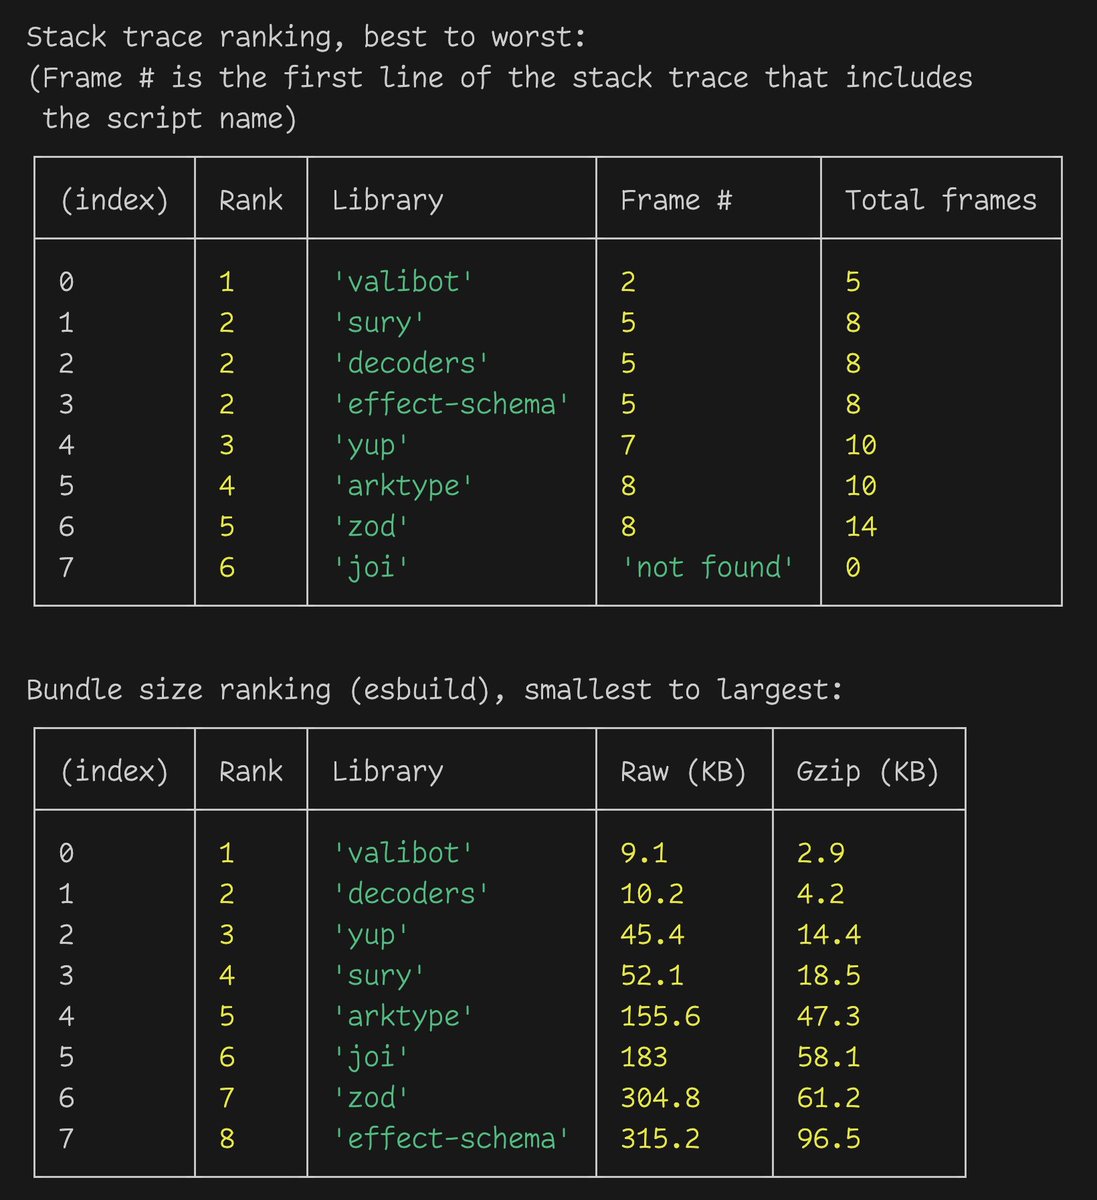Click 'decoders' in the bundle size table
This screenshot has width=1097, height=1200.
[x=411, y=894]
